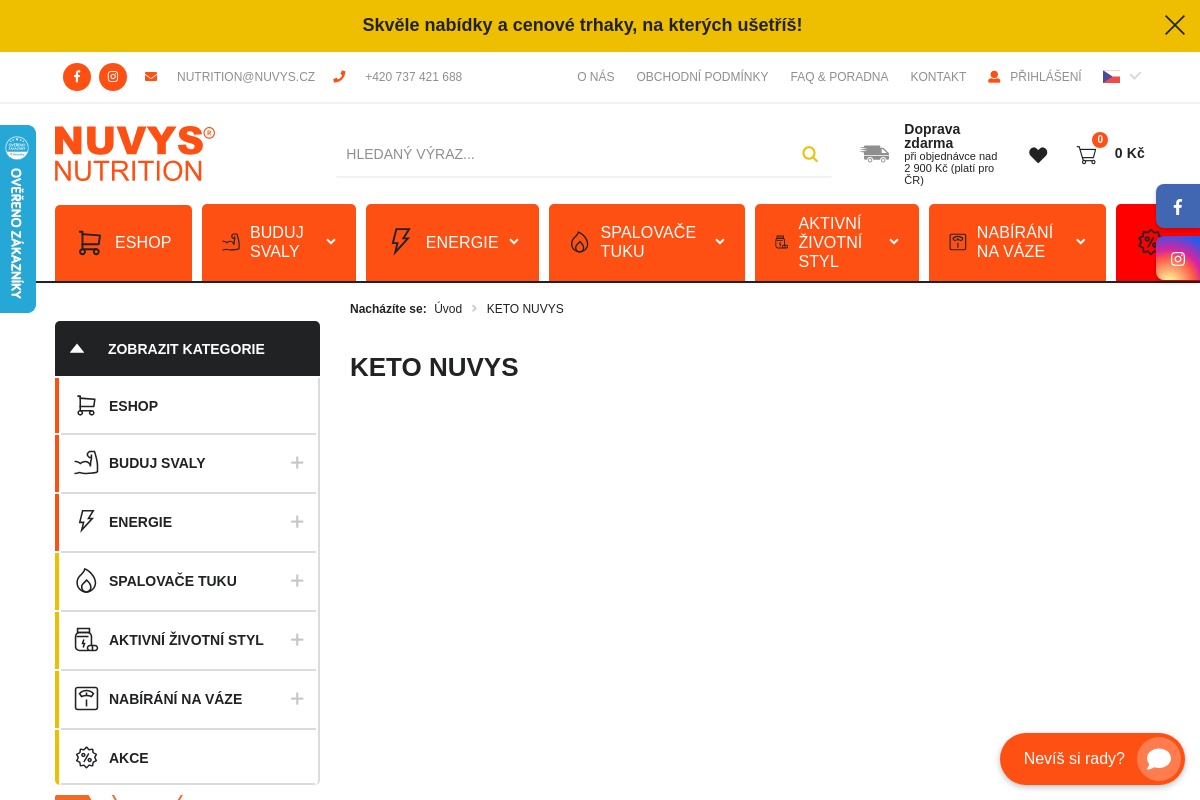Dismiss the yellow promo banner
1200x800 pixels.
1174,25
